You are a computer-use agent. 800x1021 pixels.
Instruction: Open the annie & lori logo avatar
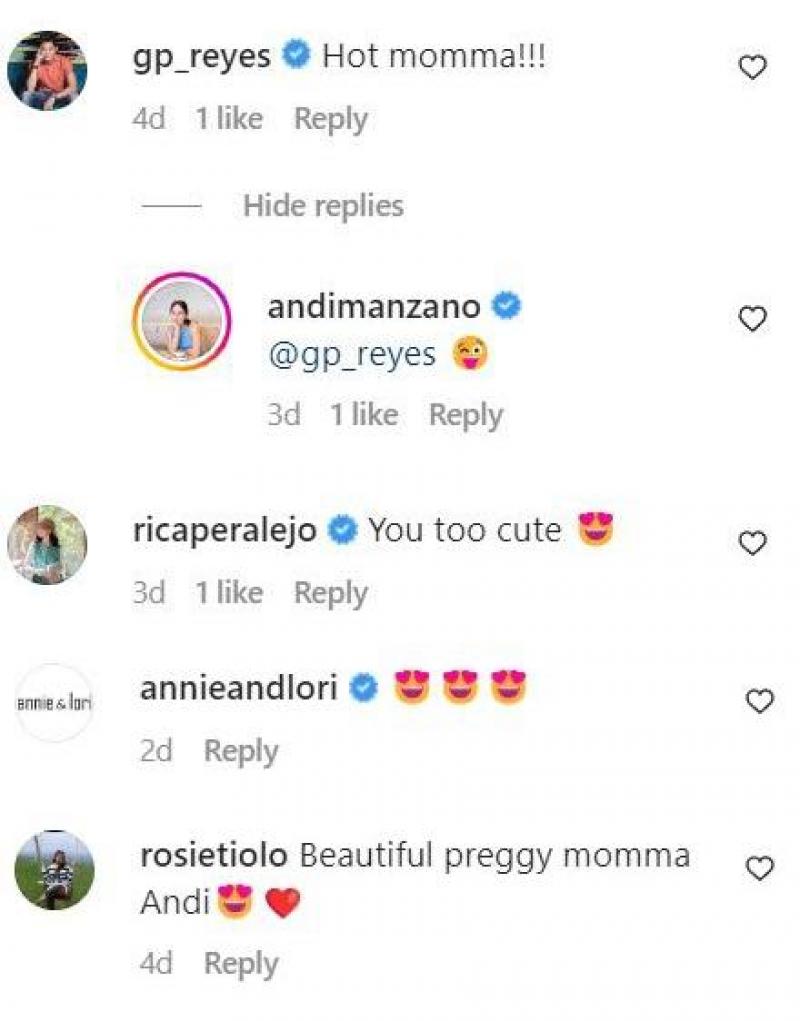coord(55,703)
